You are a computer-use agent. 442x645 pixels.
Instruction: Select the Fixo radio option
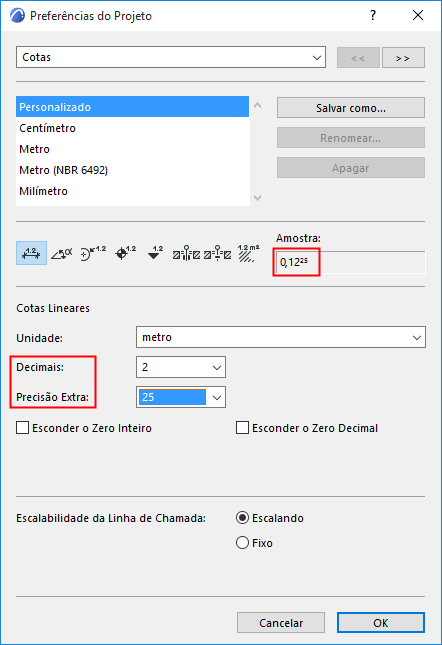[x=243, y=543]
